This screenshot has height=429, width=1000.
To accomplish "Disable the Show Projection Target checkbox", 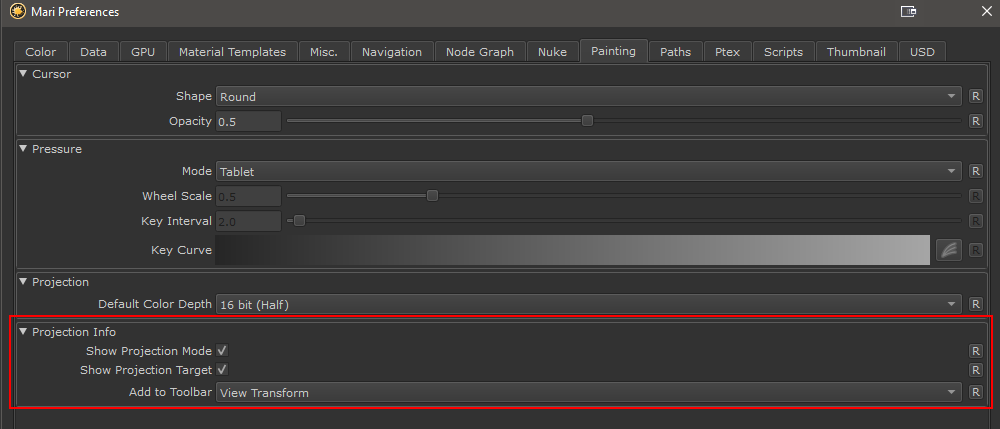I will (x=223, y=370).
